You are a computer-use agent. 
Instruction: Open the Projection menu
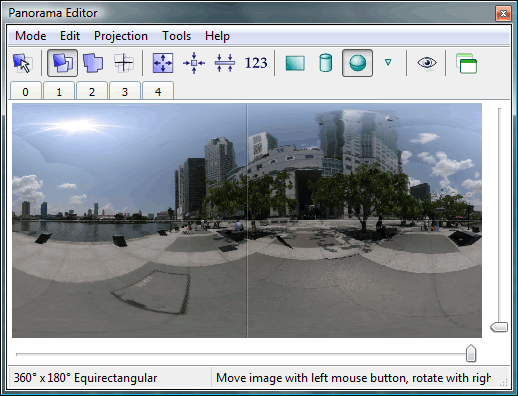click(121, 36)
